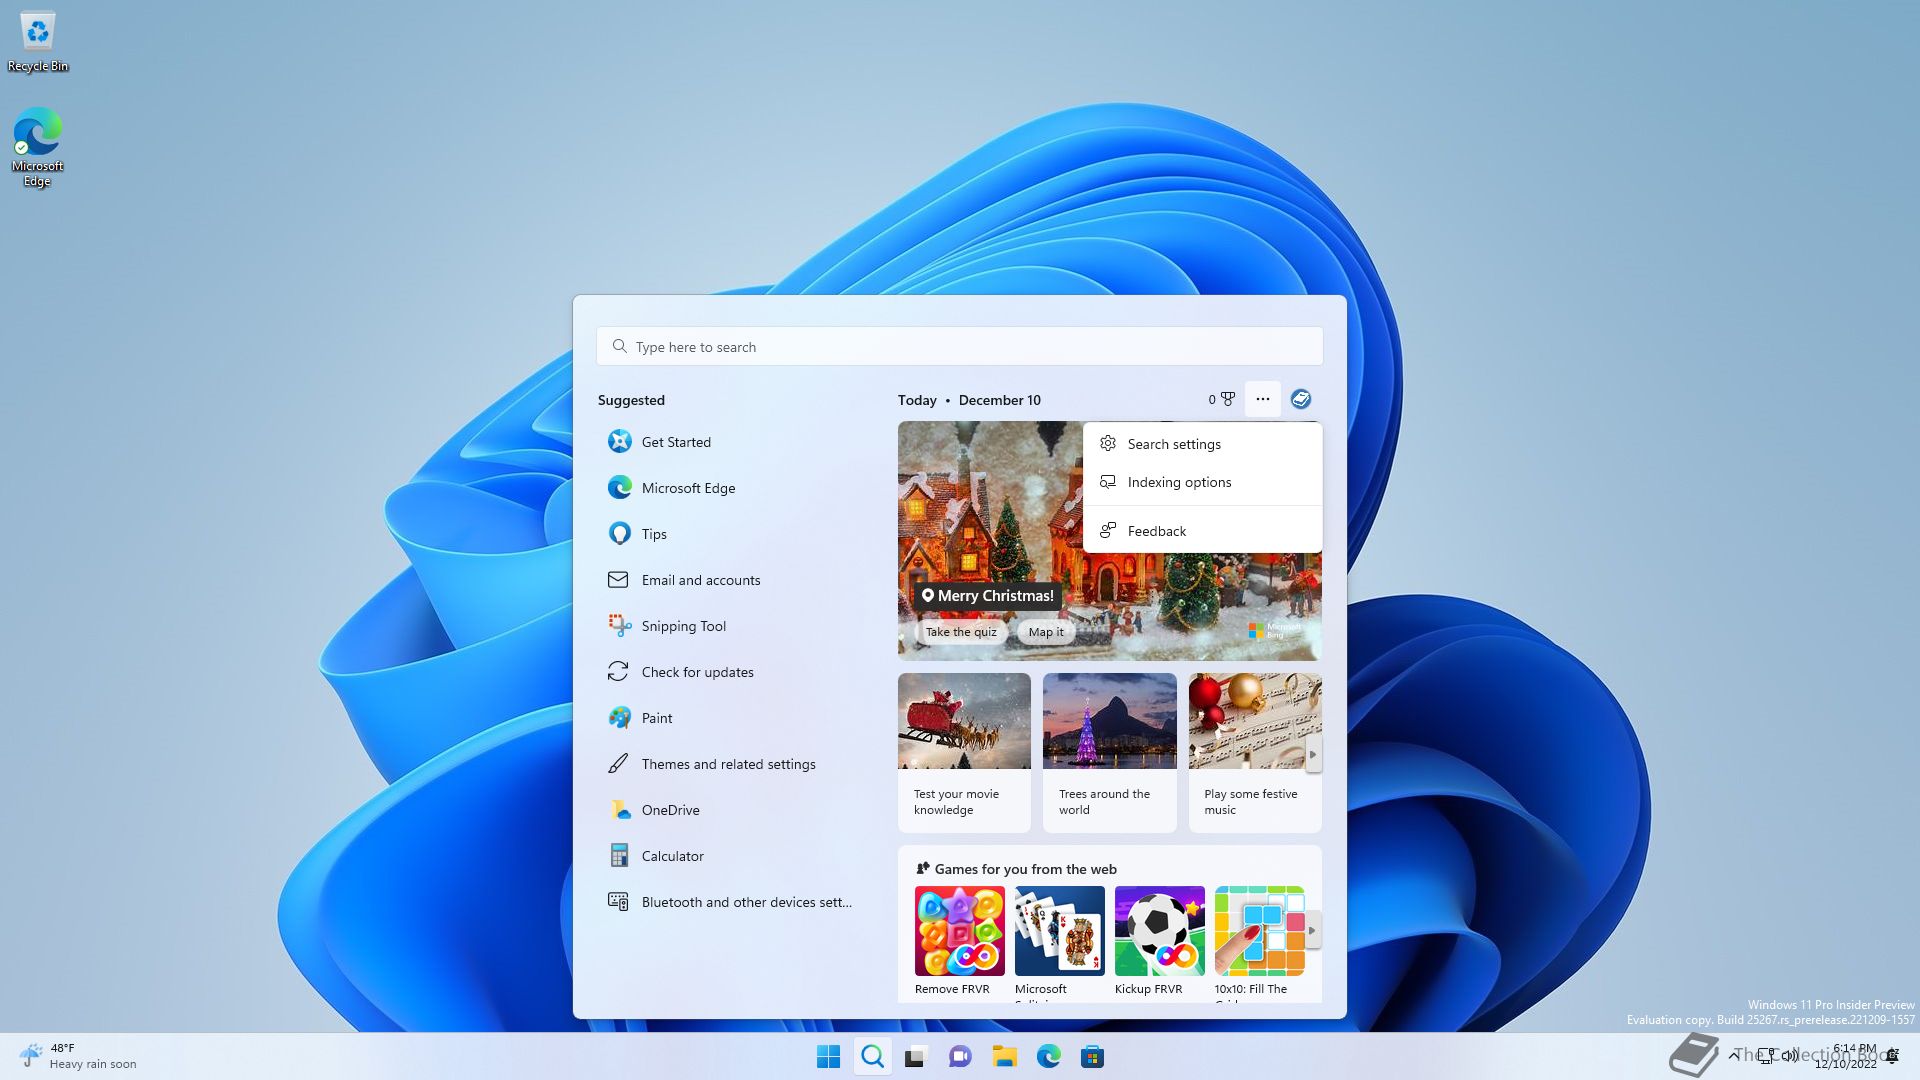Open the Trees around the world card
The width and height of the screenshot is (1920, 1080).
coord(1110,752)
